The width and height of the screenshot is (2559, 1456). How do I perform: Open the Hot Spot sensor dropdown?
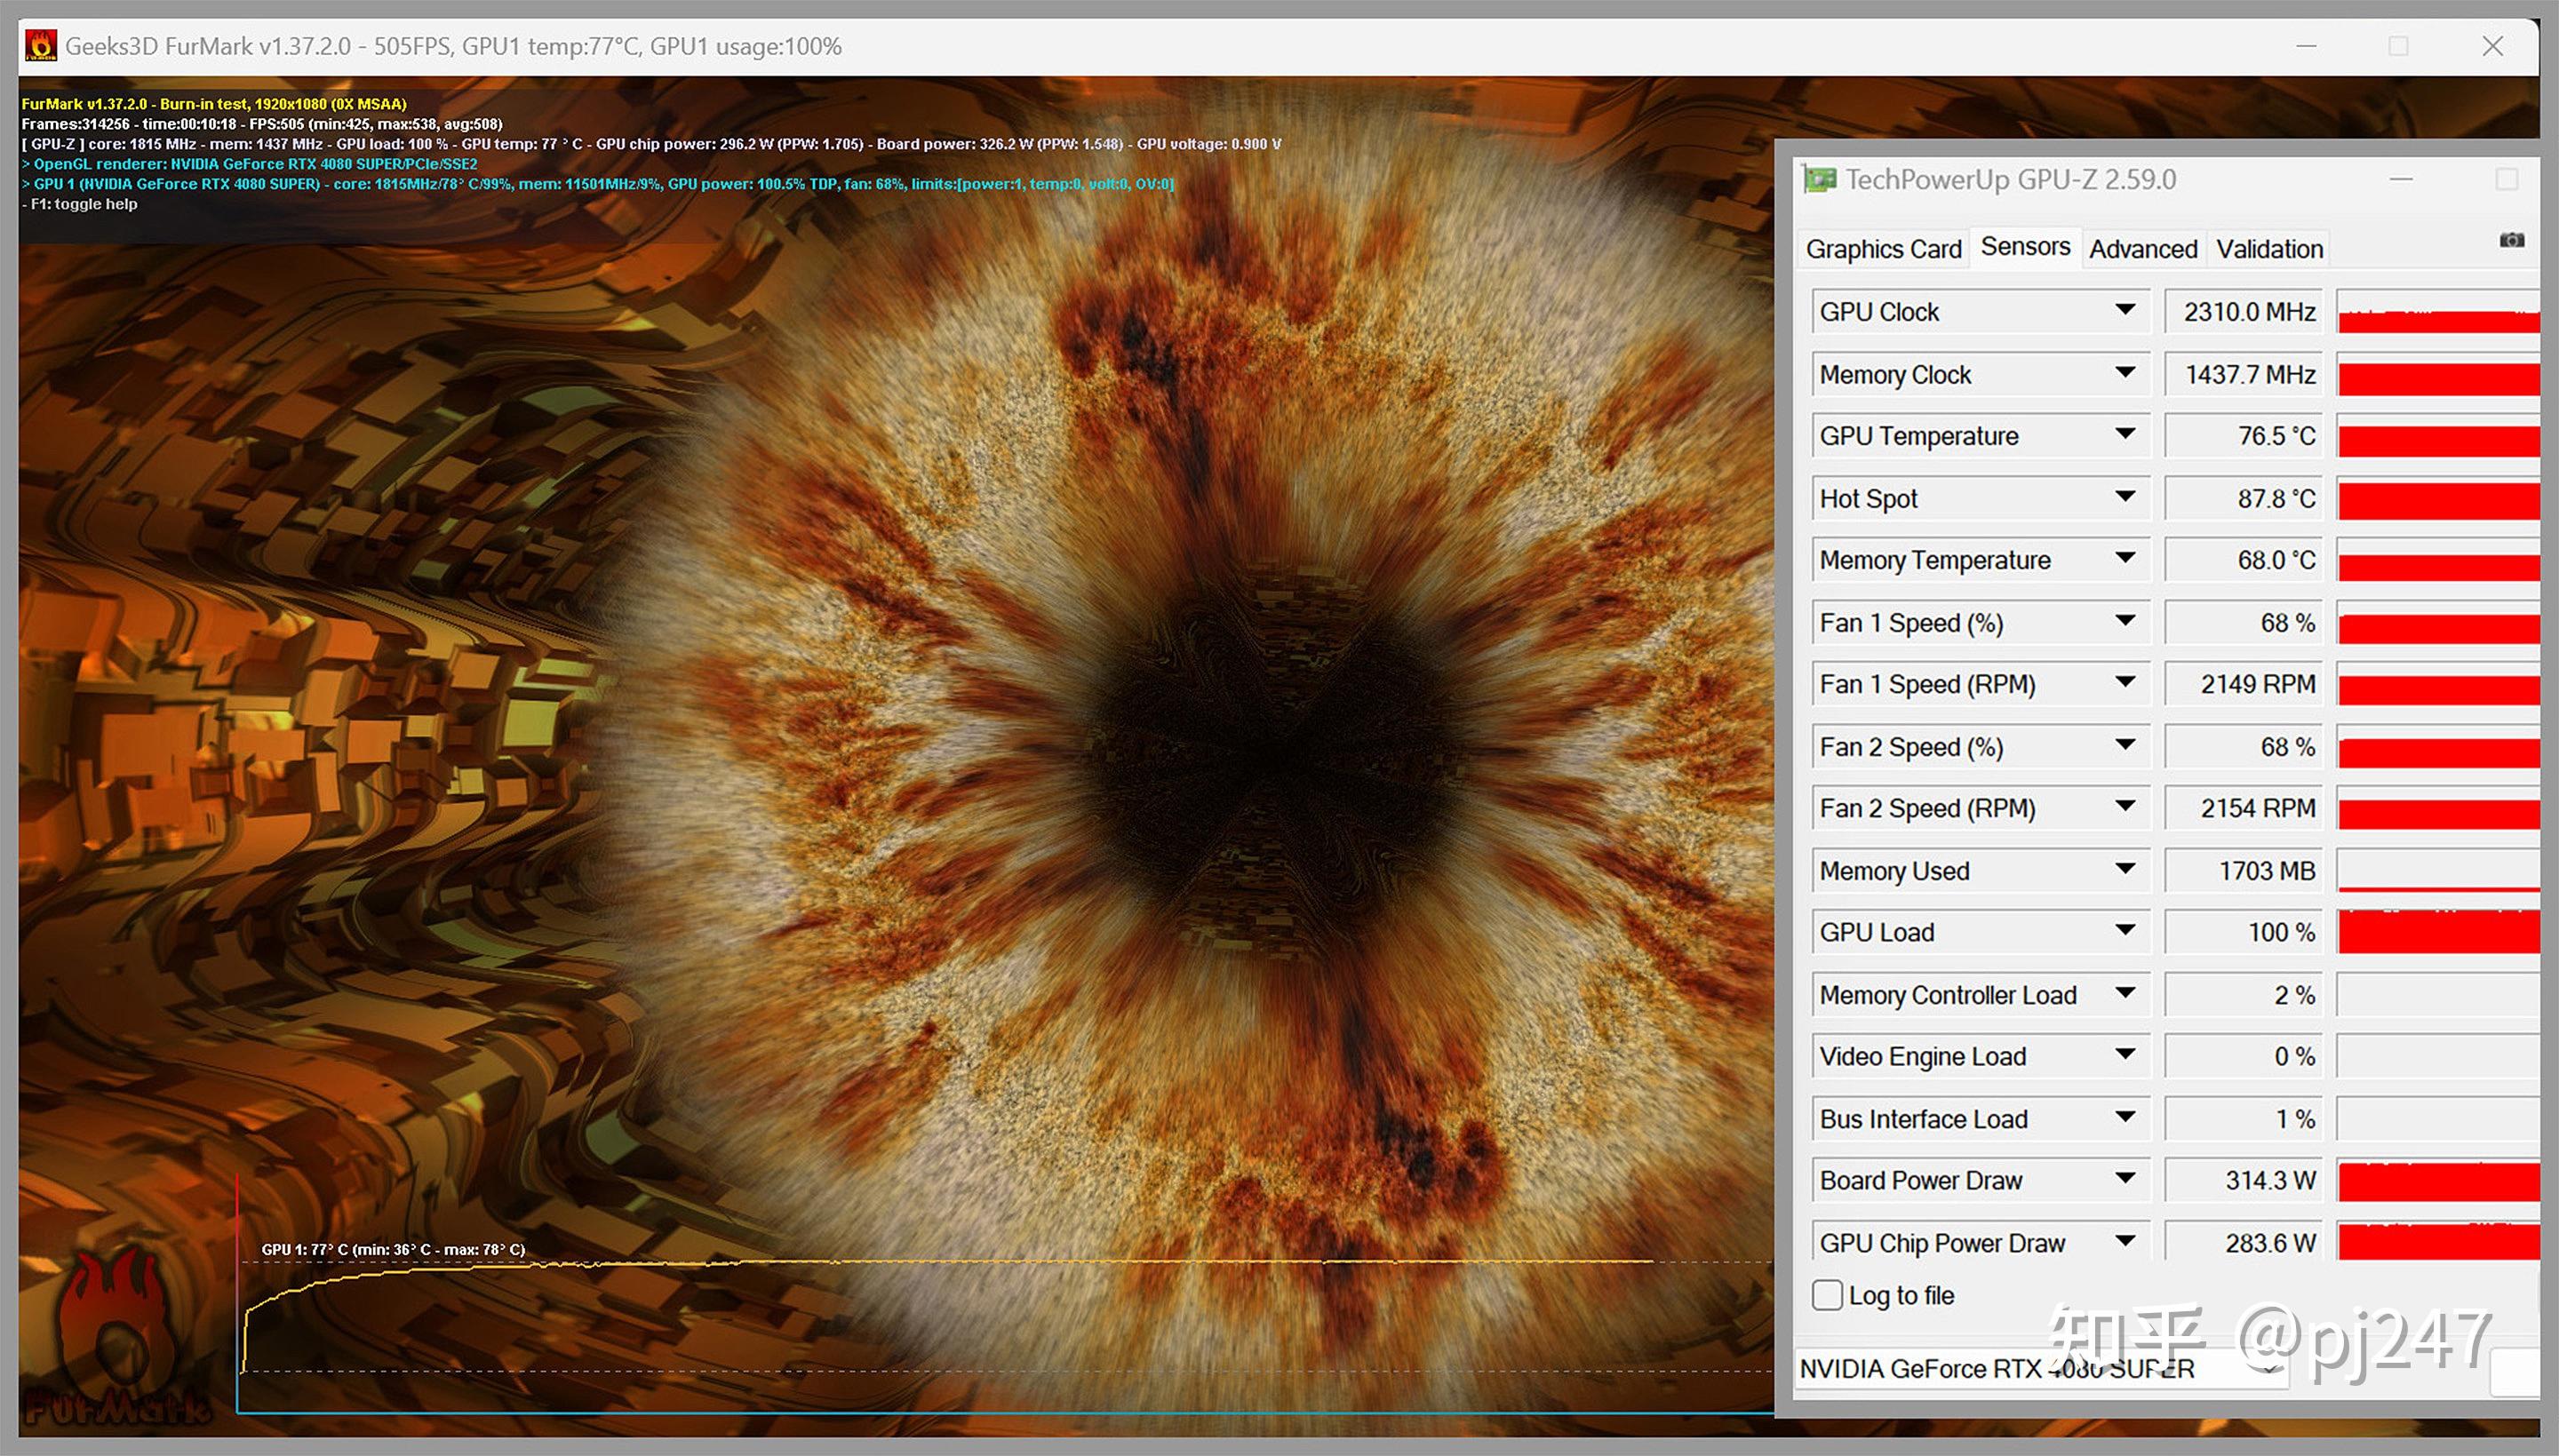[x=2125, y=497]
